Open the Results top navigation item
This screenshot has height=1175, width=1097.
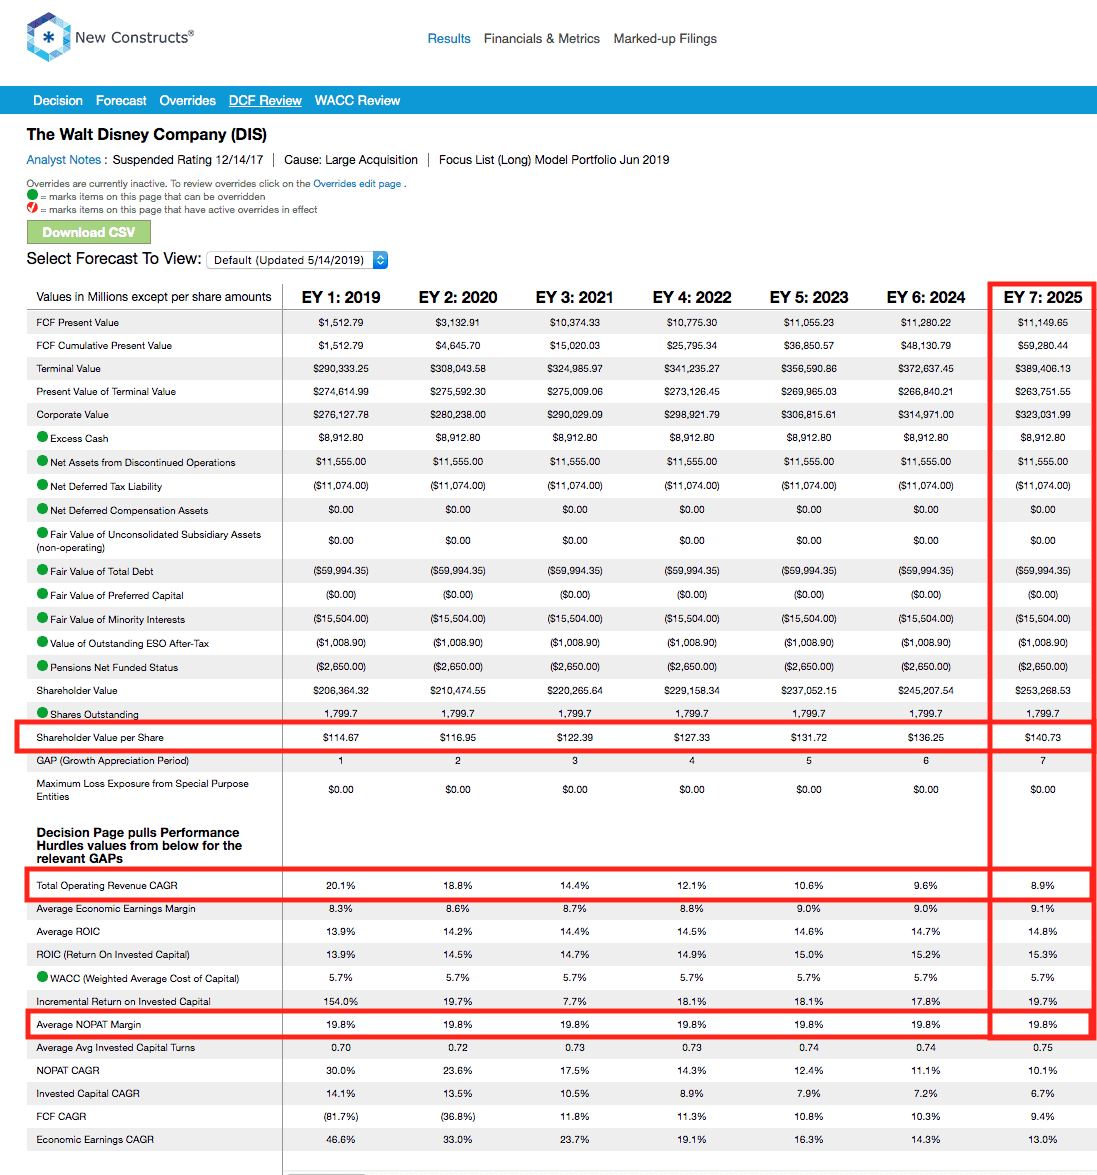point(449,39)
